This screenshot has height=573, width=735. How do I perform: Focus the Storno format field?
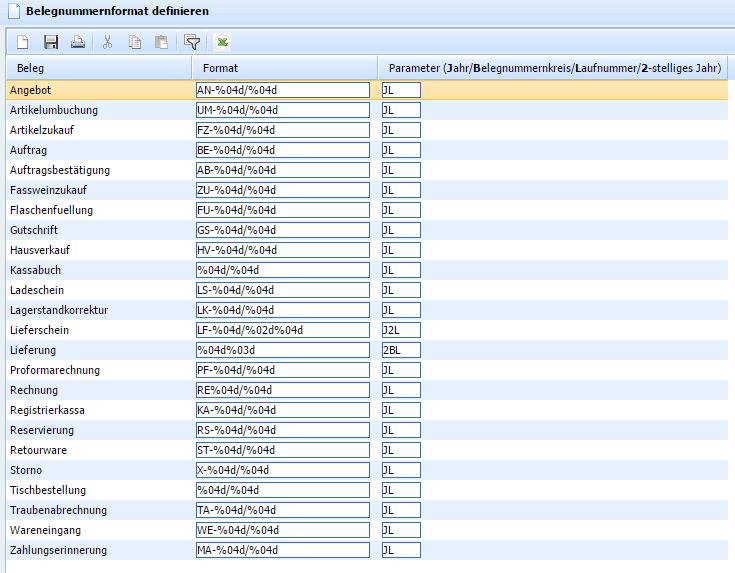click(x=283, y=470)
